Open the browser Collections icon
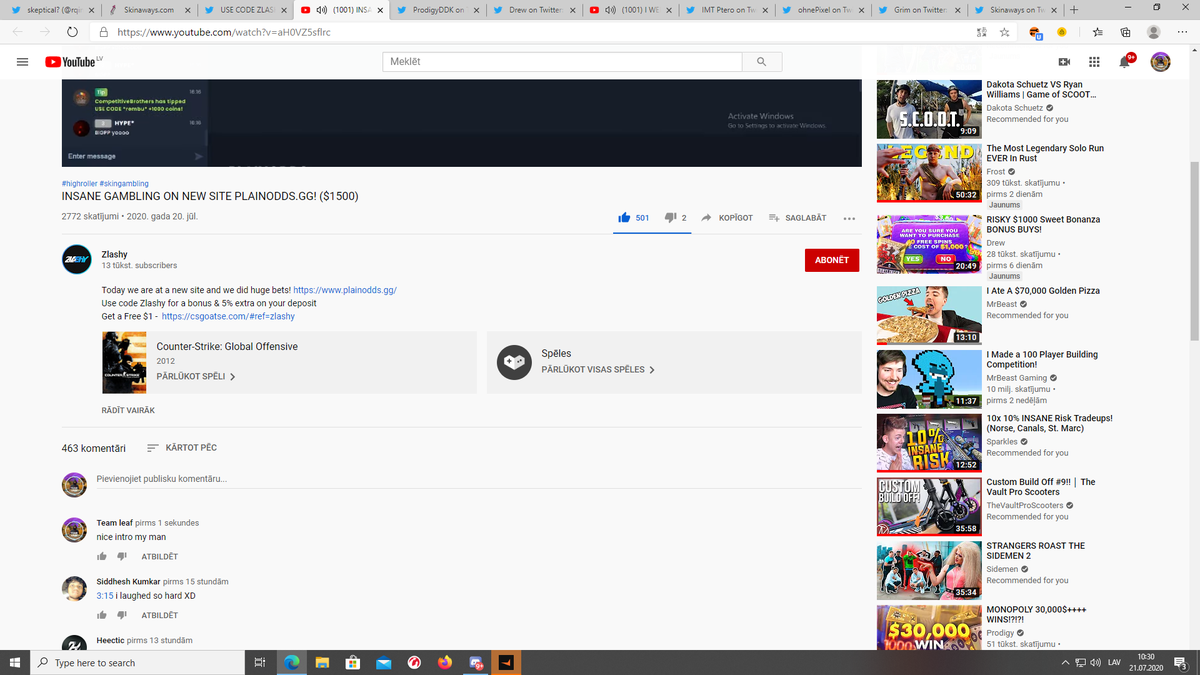 pos(1125,32)
